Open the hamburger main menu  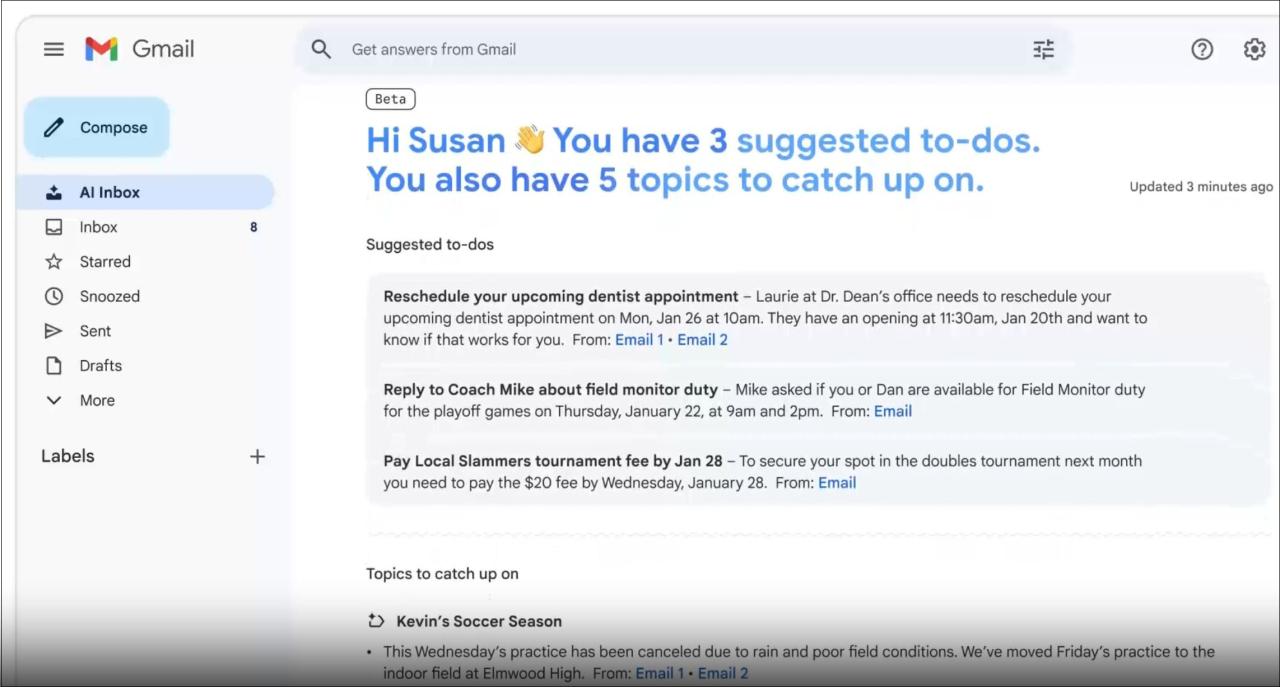(x=53, y=48)
